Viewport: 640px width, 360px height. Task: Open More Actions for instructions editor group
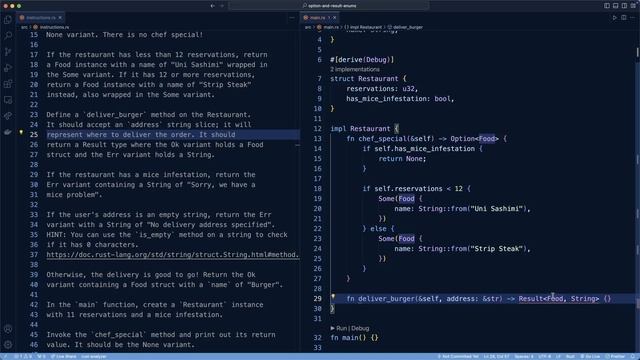pos(291,18)
